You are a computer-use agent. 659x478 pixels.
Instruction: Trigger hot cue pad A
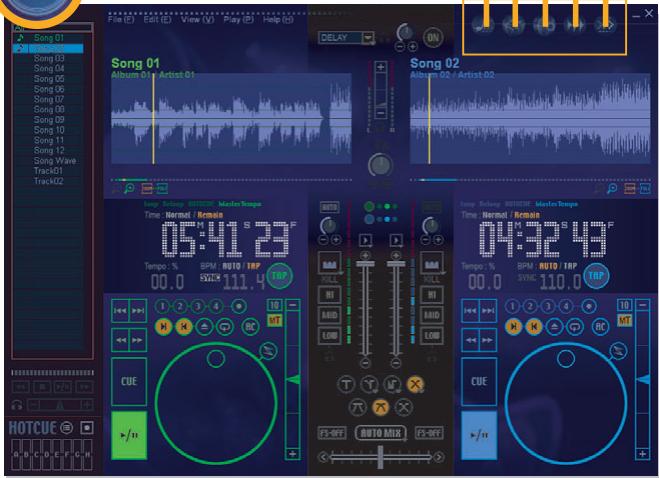[16, 454]
